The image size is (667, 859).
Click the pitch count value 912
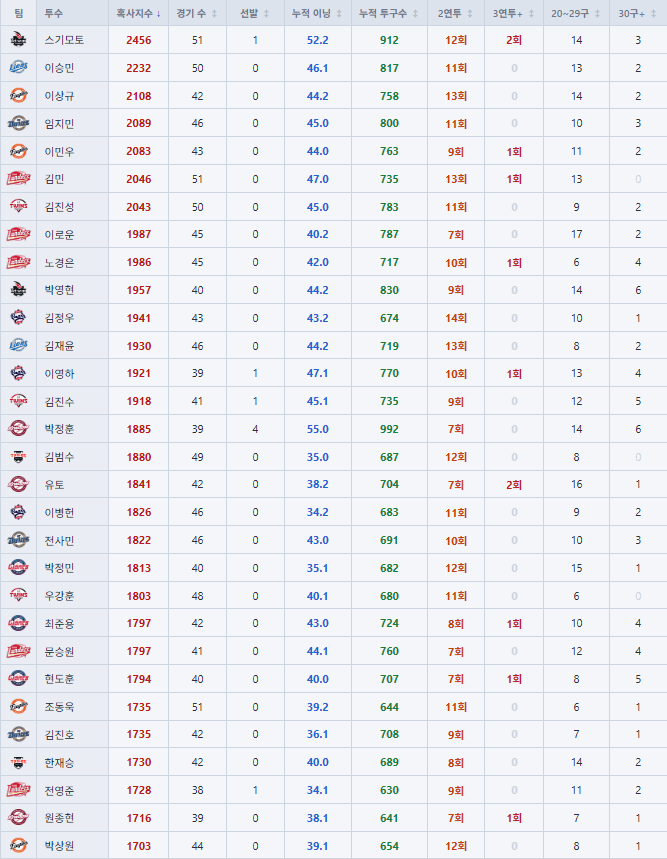389,40
